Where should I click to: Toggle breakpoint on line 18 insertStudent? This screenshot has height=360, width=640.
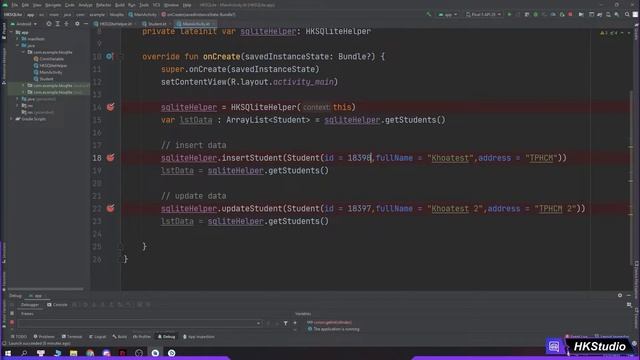pos(111,158)
